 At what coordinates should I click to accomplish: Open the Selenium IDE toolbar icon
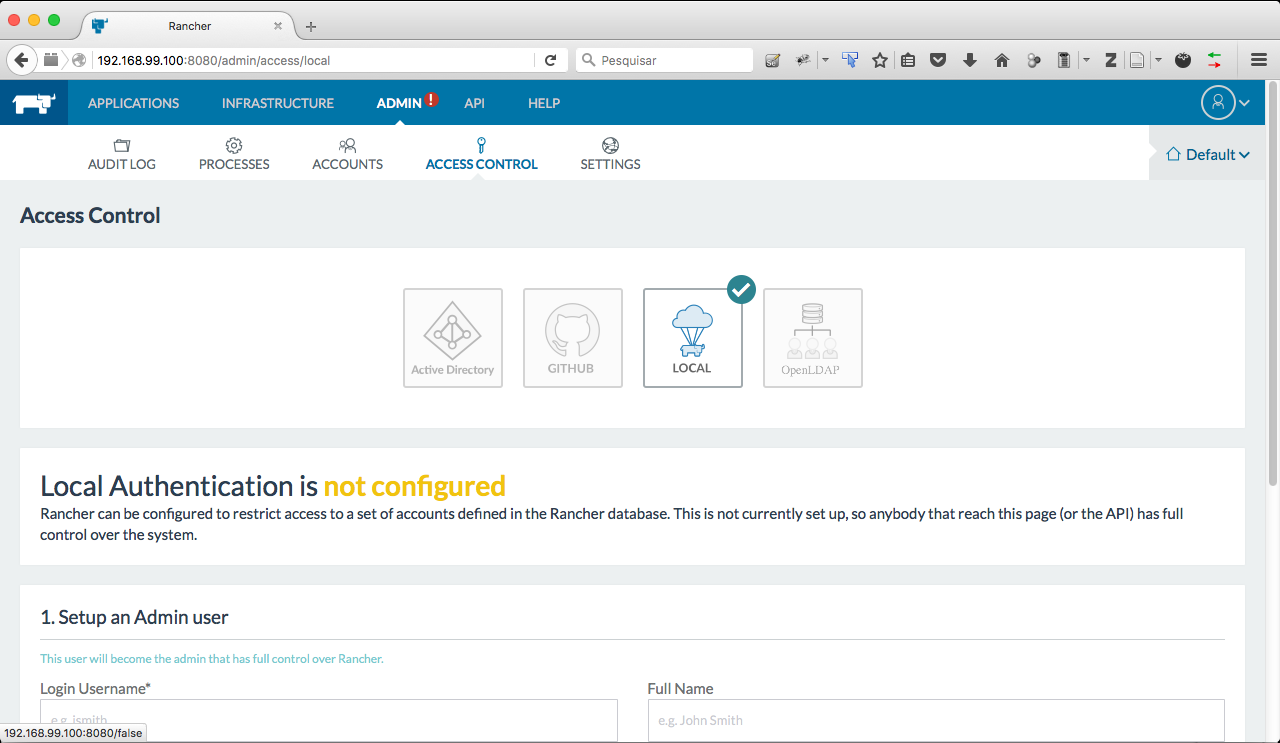point(772,60)
